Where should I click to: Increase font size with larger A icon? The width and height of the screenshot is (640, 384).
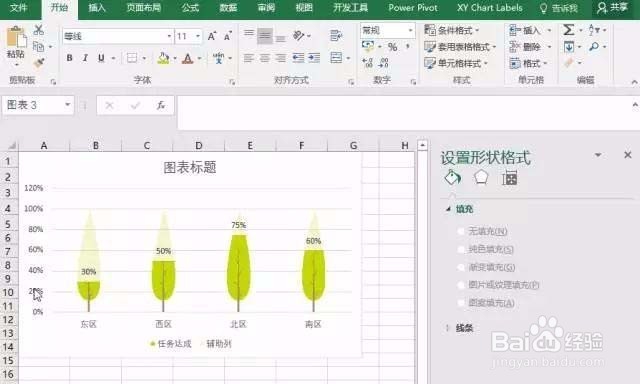[x=212, y=36]
